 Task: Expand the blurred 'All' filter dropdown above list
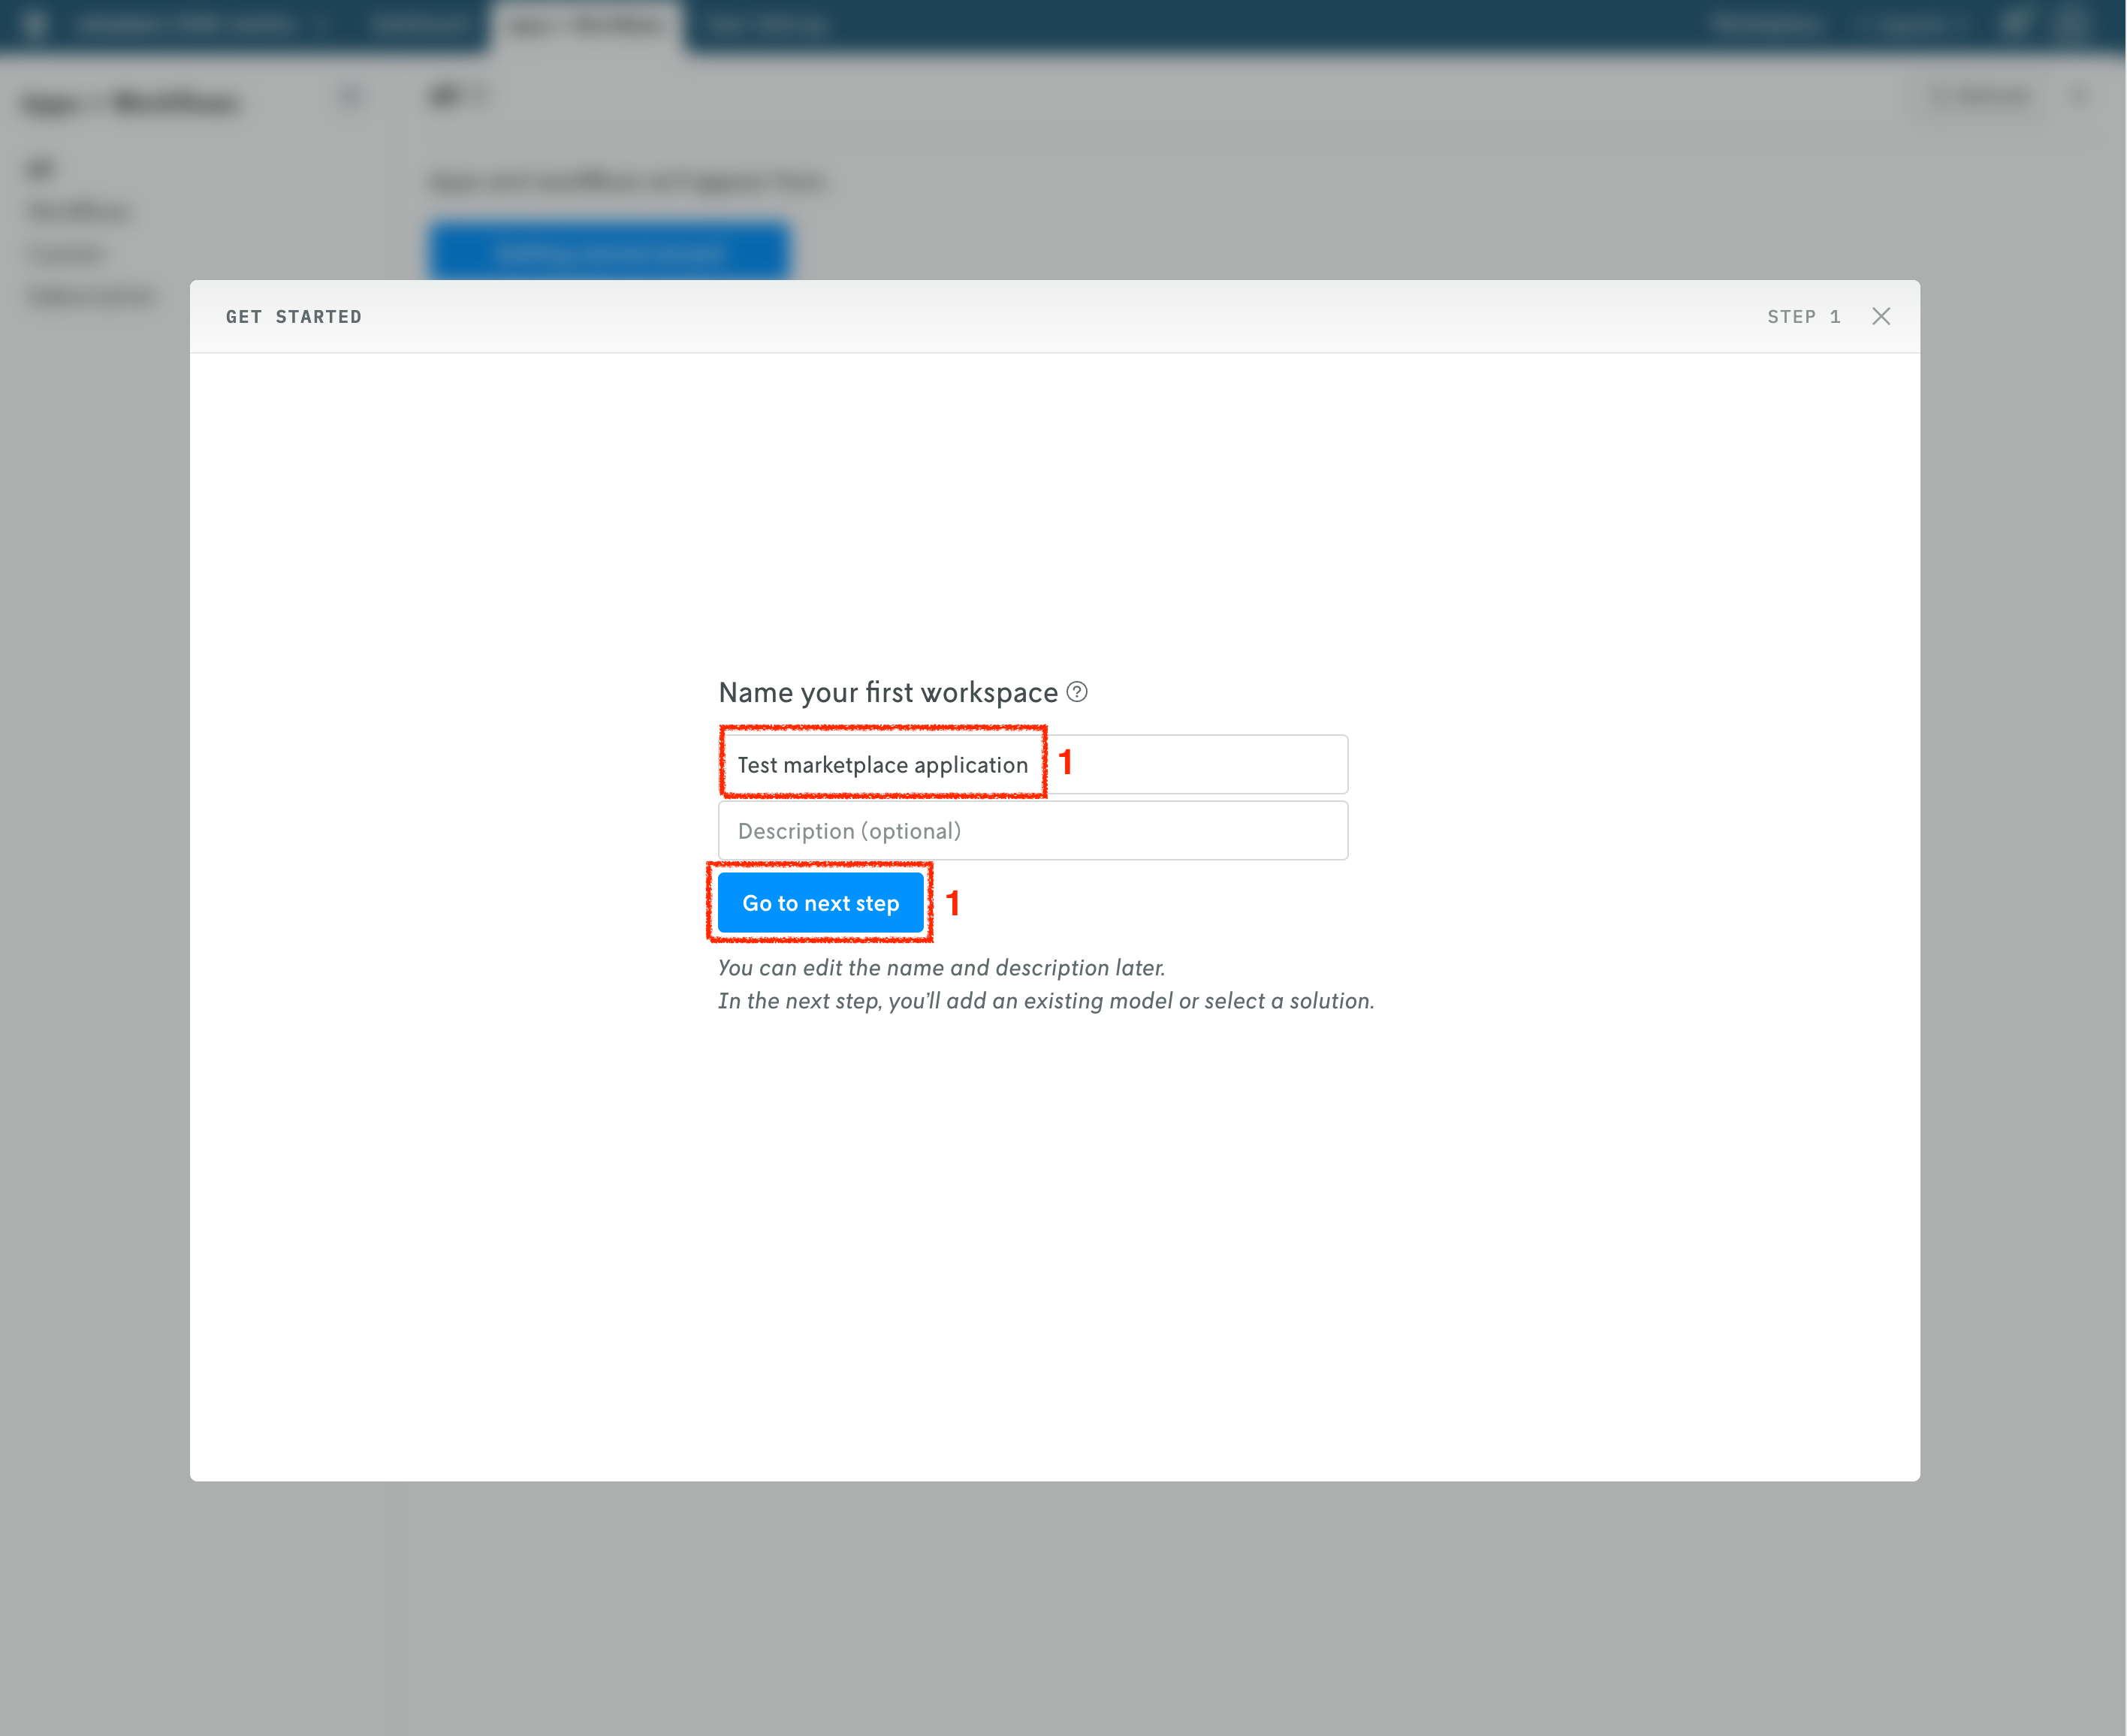click(x=455, y=96)
